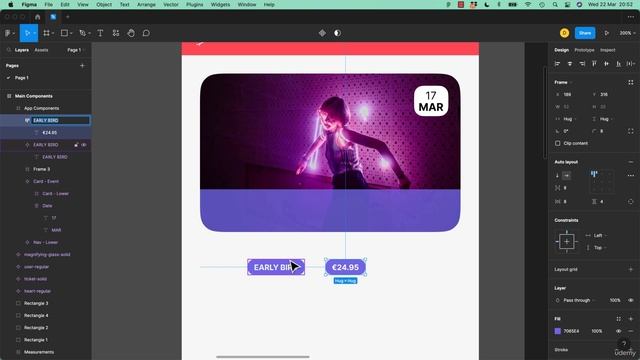Open the Arrange menu
Screen dimensions: 640x360
click(146, 4)
